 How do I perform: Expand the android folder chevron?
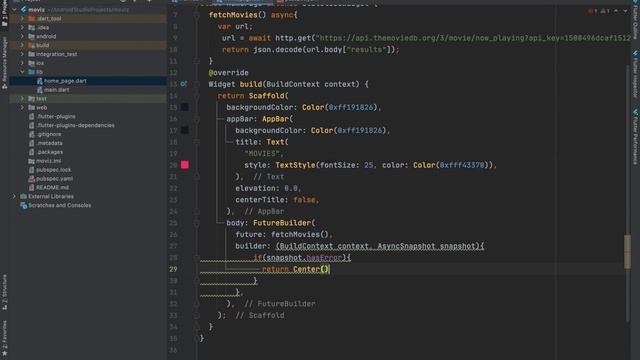coord(22,36)
